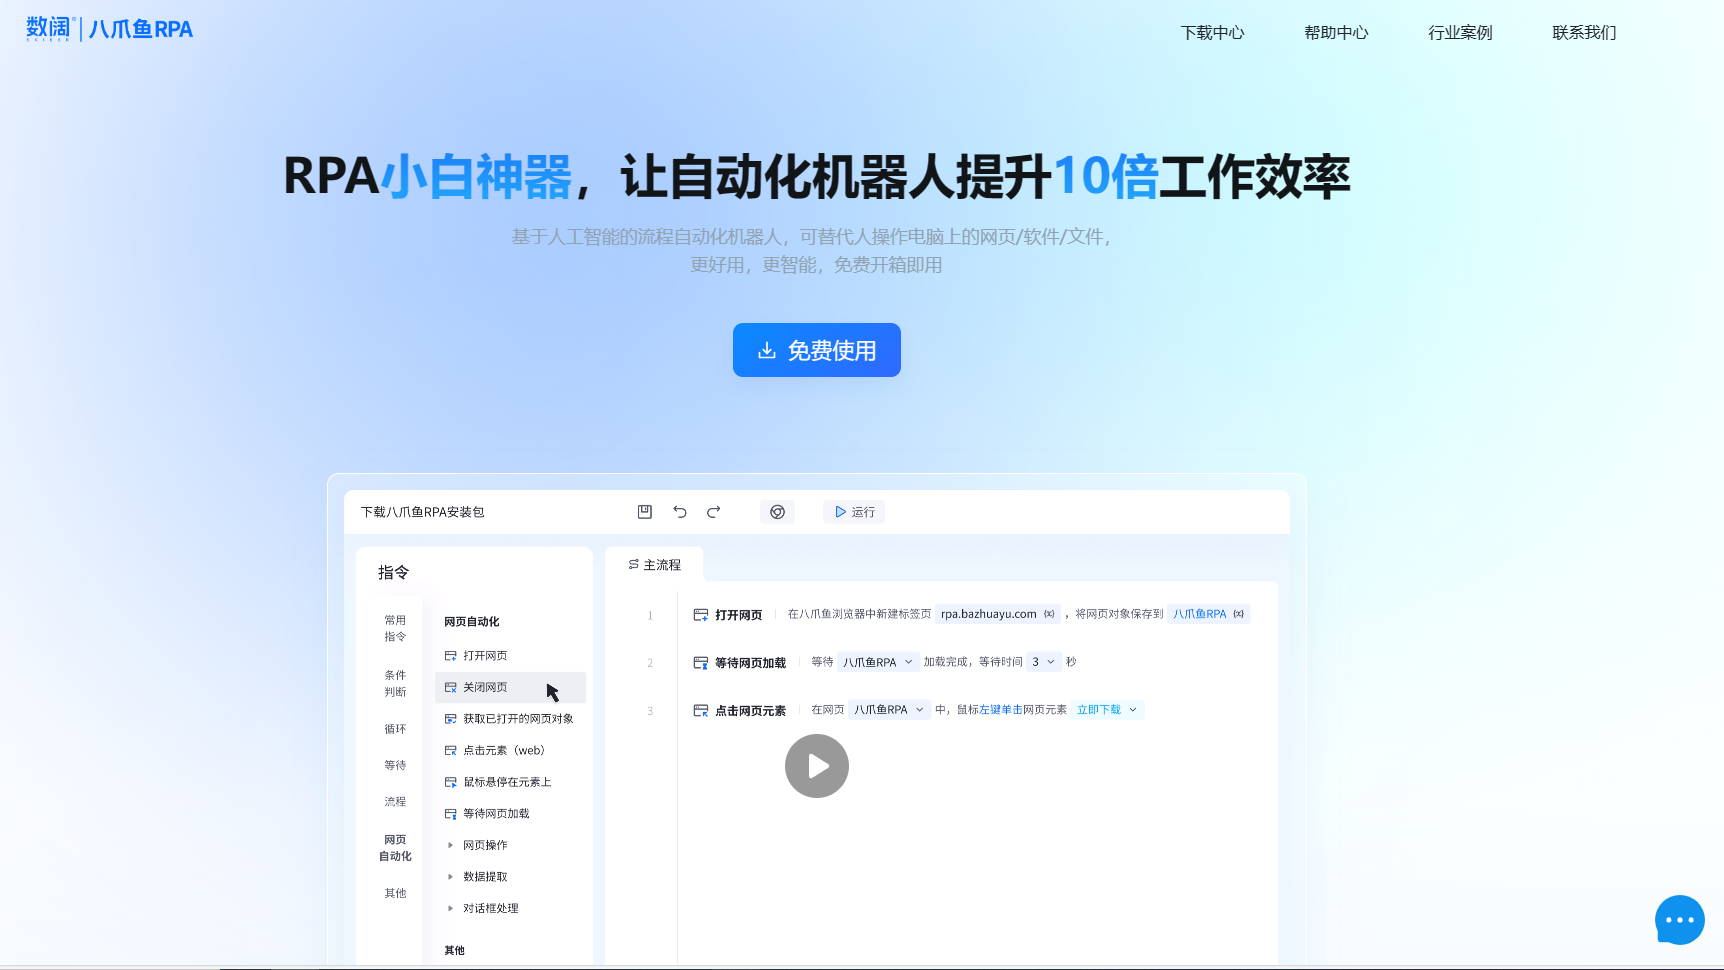1724x970 pixels.
Task: Click the browser icon in the toolbar
Action: [x=778, y=511]
